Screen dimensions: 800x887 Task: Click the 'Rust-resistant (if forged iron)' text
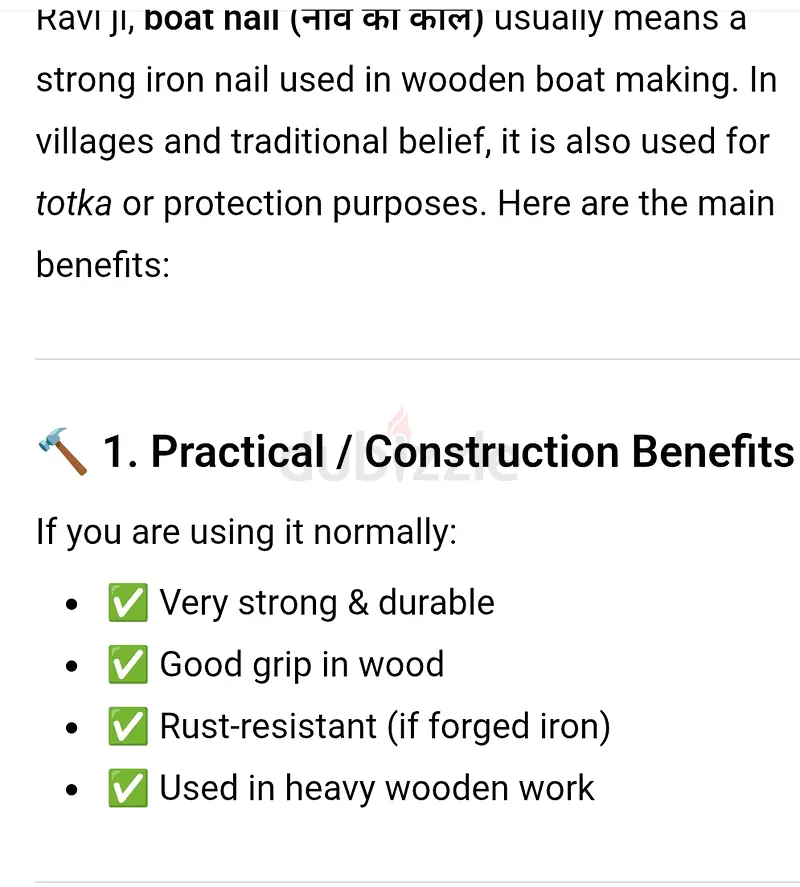385,727
